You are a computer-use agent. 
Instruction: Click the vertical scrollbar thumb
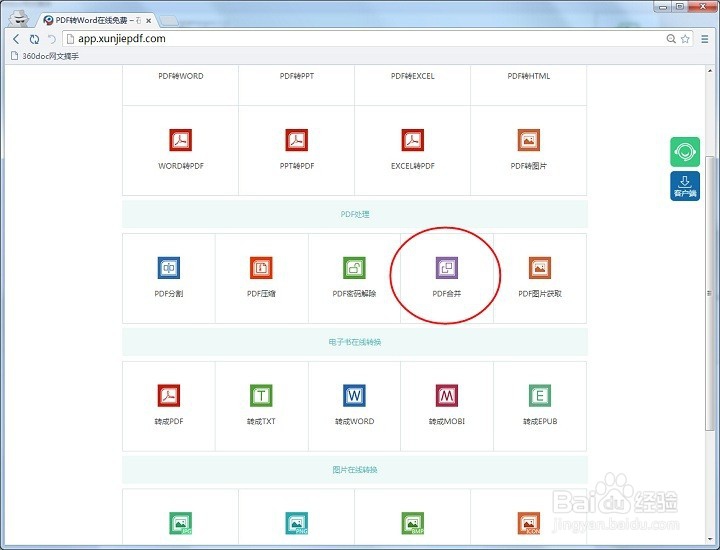coord(710,293)
